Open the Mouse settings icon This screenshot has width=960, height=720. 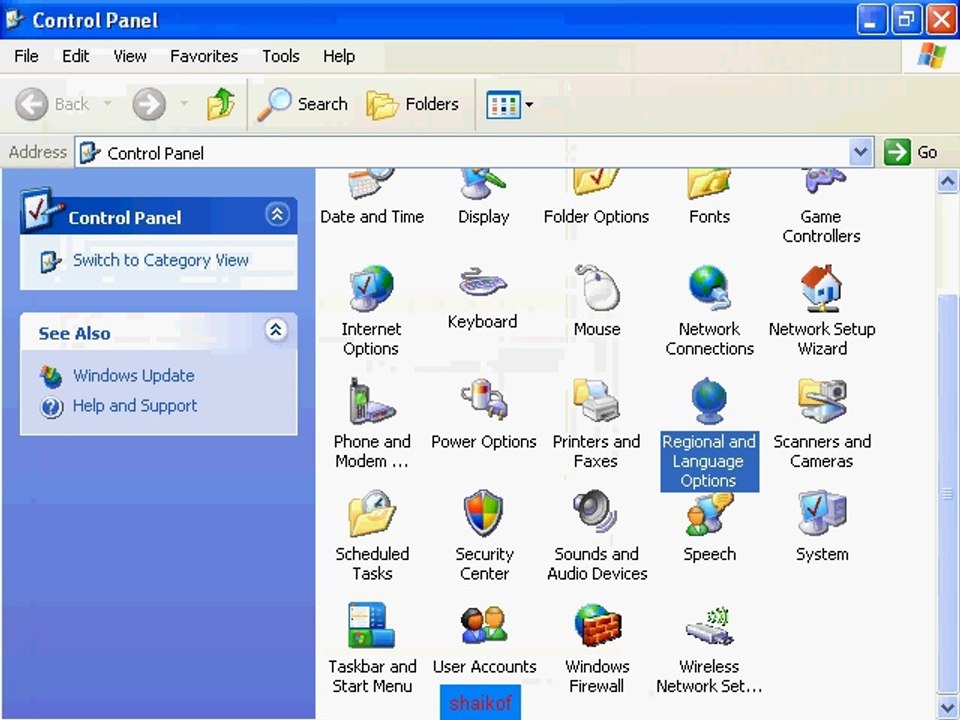click(x=597, y=287)
